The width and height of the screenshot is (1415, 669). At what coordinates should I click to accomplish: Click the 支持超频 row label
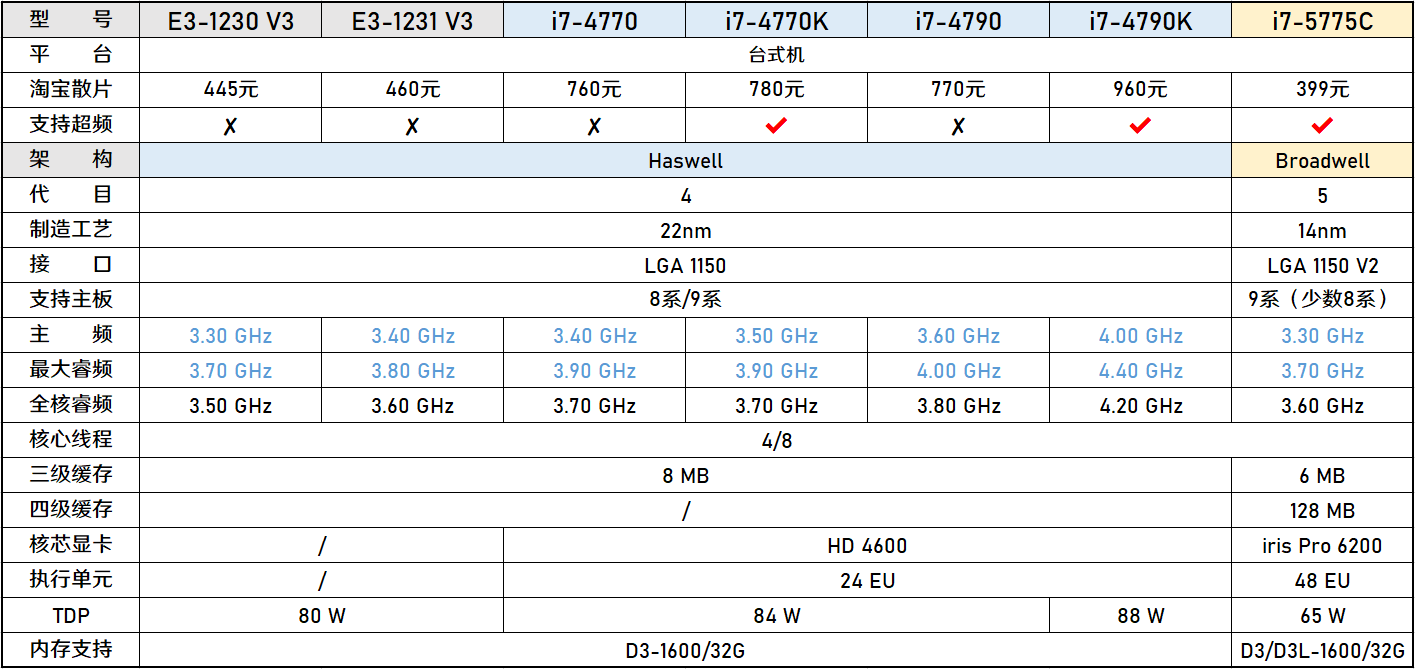tap(71, 125)
